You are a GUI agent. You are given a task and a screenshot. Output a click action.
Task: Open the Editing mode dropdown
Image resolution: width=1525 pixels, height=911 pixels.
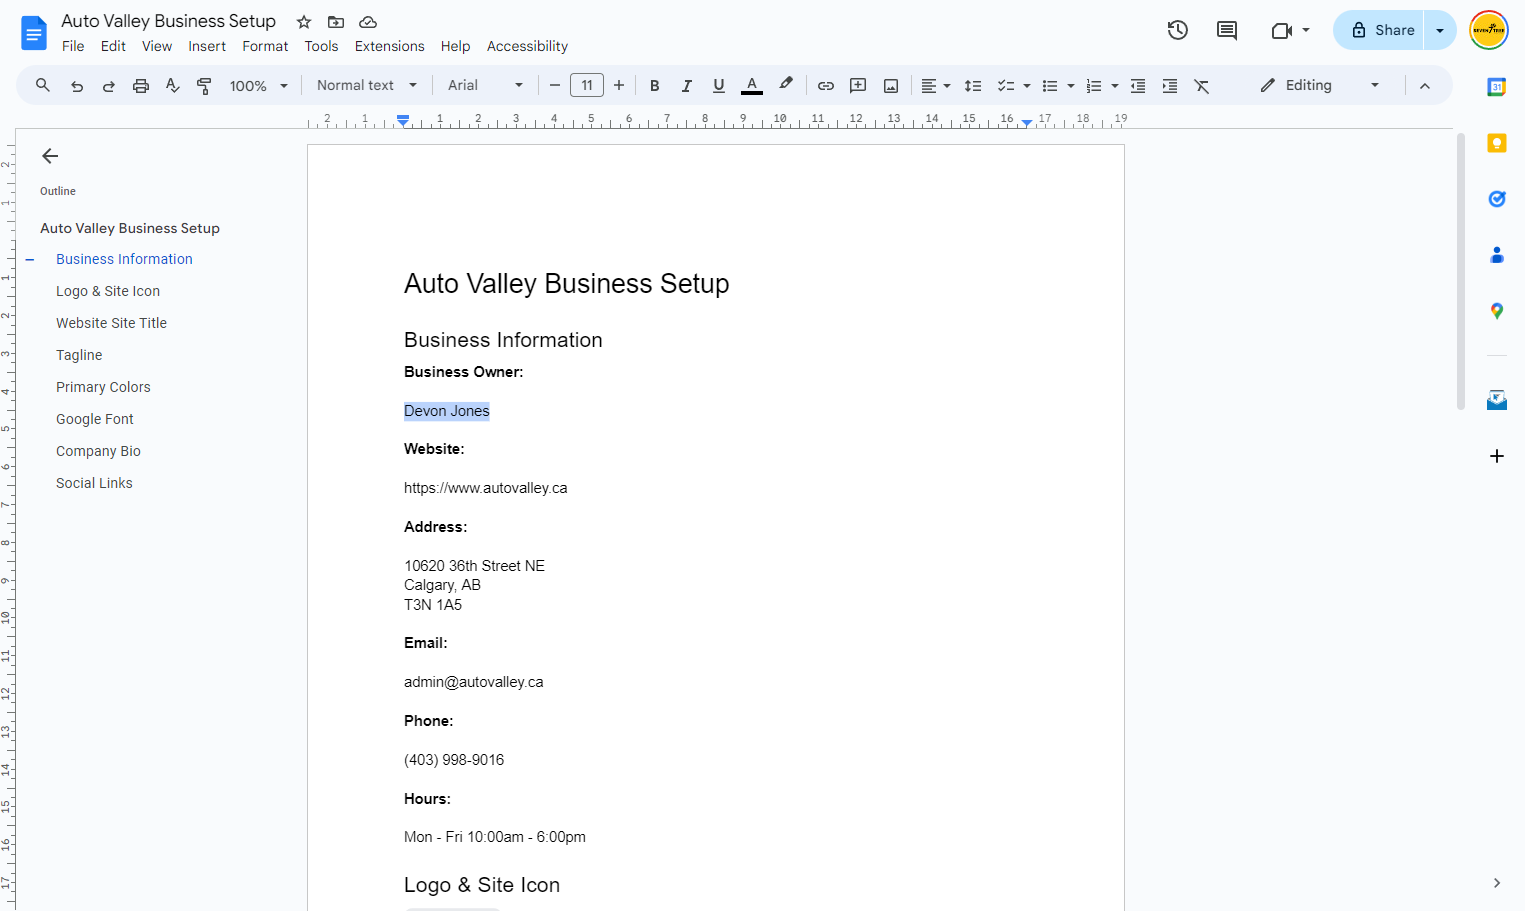pos(1320,86)
